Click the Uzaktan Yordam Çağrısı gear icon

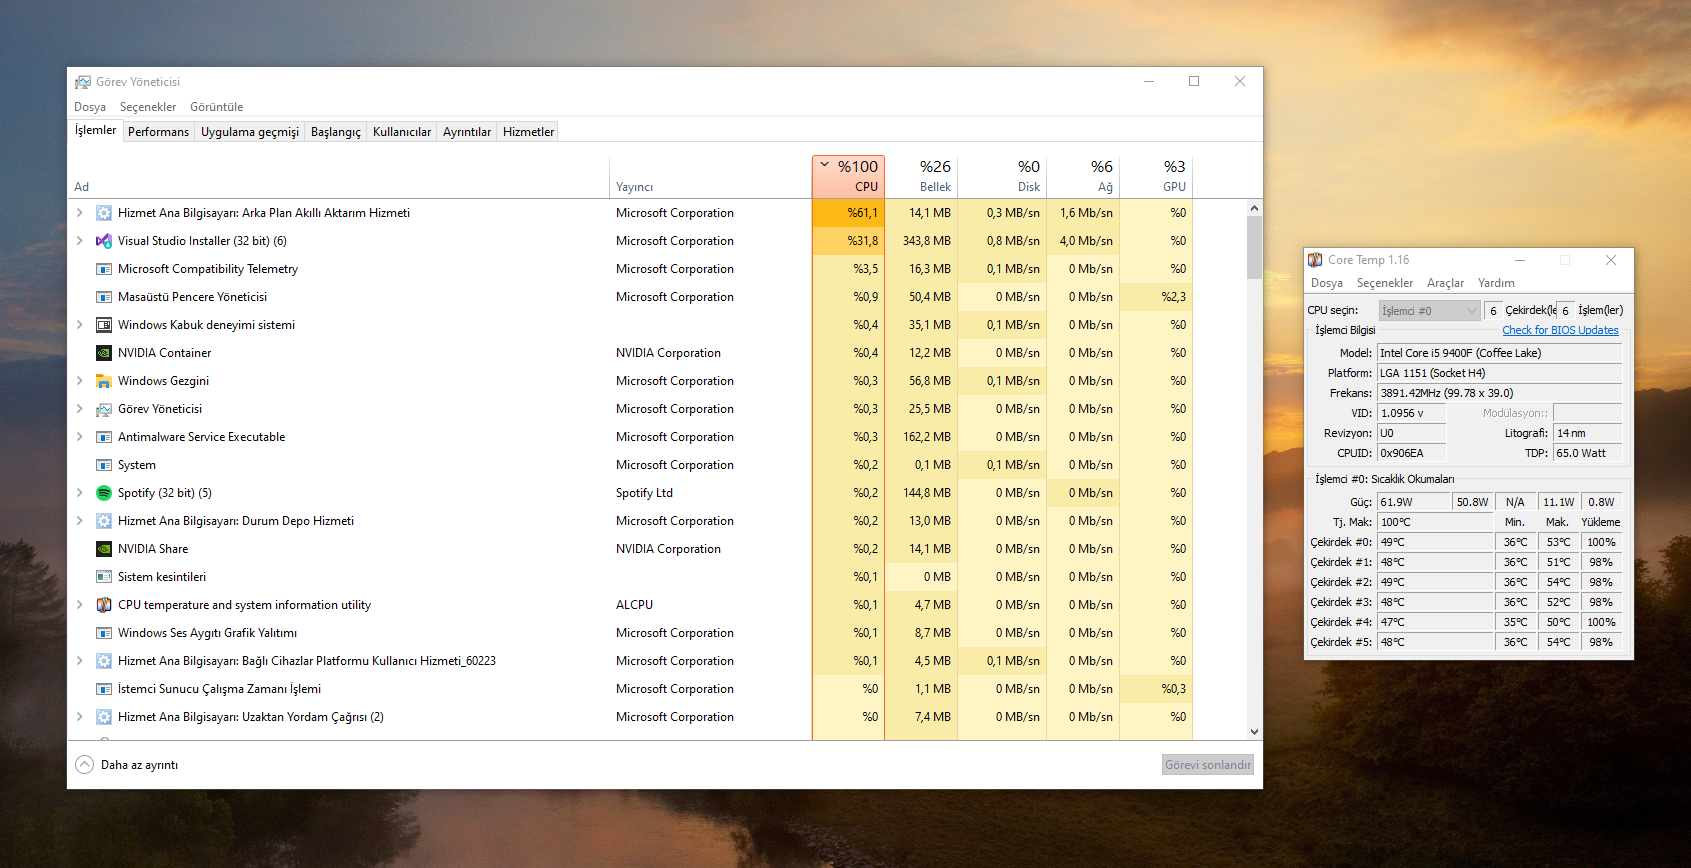(104, 717)
